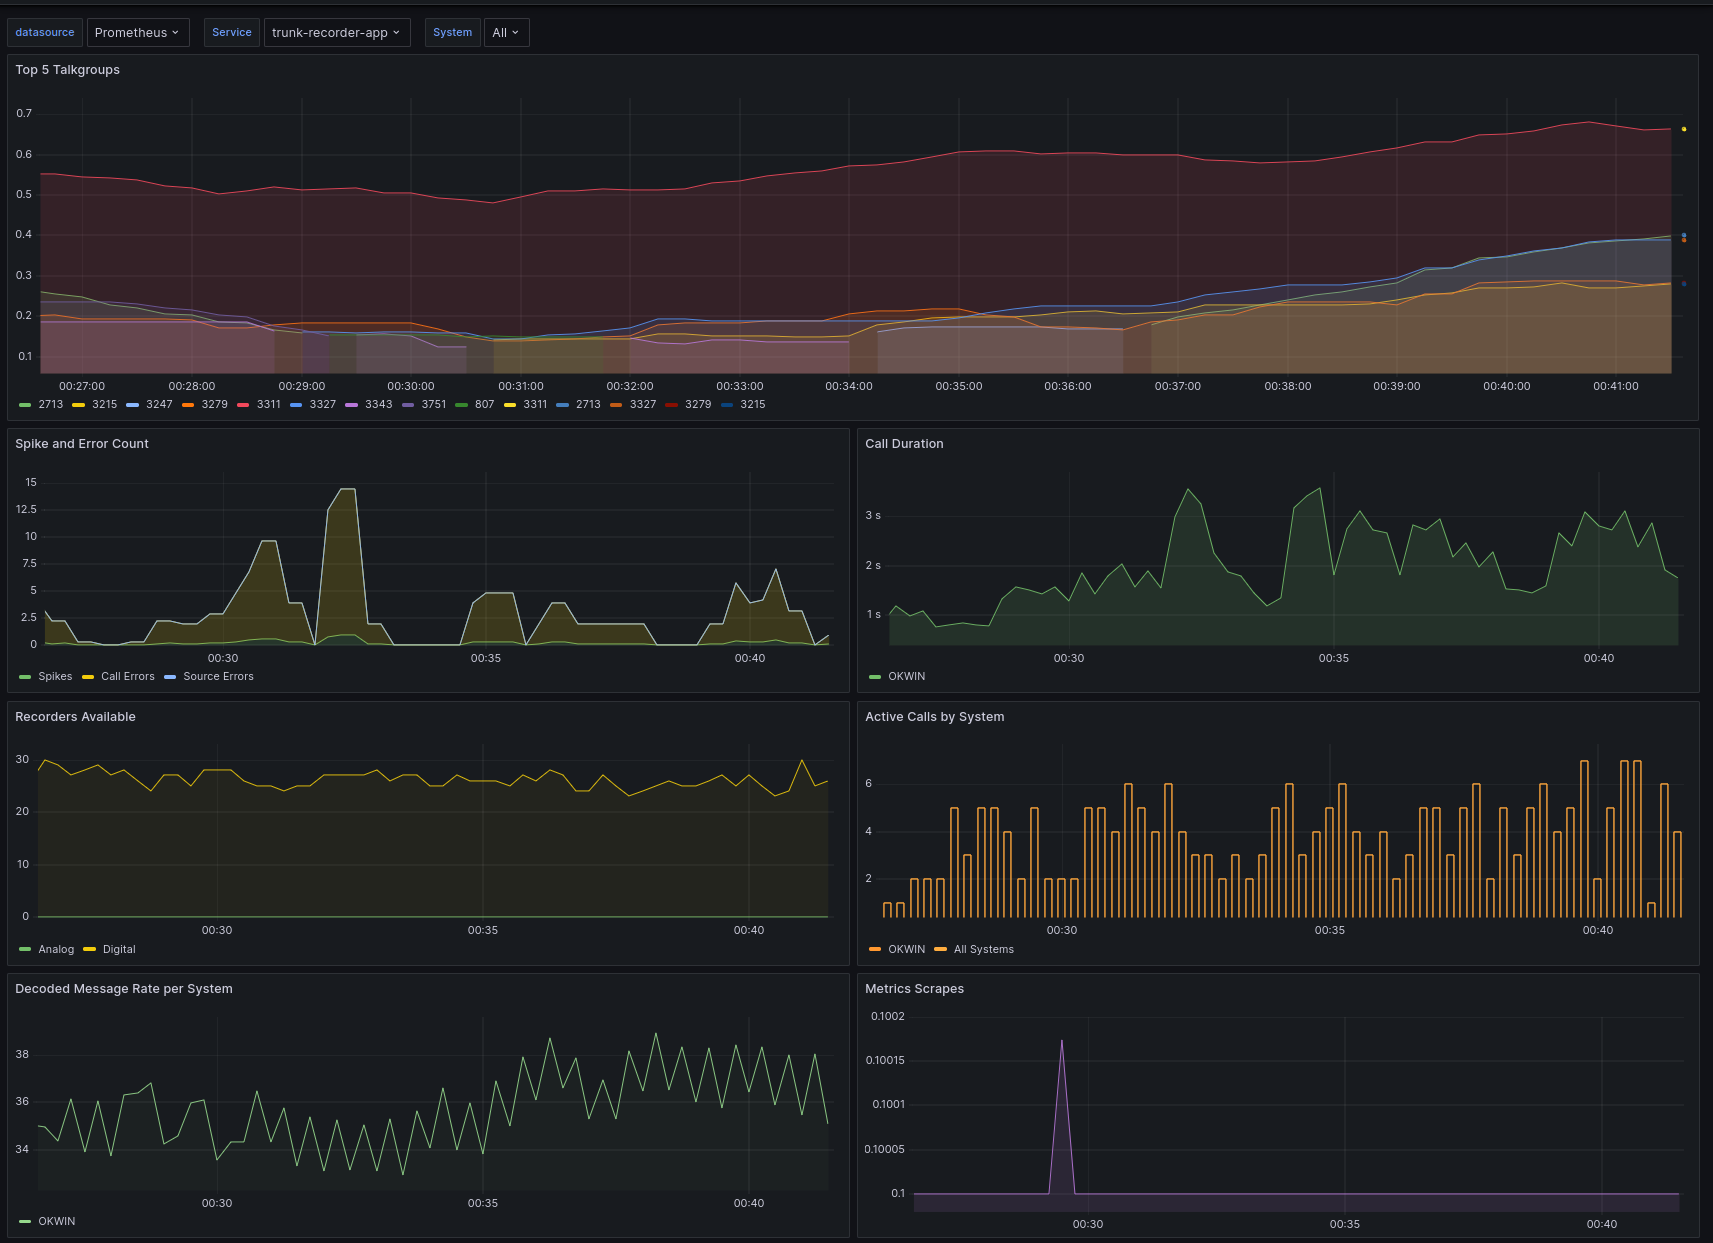Open the trunk-recorder-app Service dropdown
Viewport: 1713px width, 1243px height.
pos(337,32)
